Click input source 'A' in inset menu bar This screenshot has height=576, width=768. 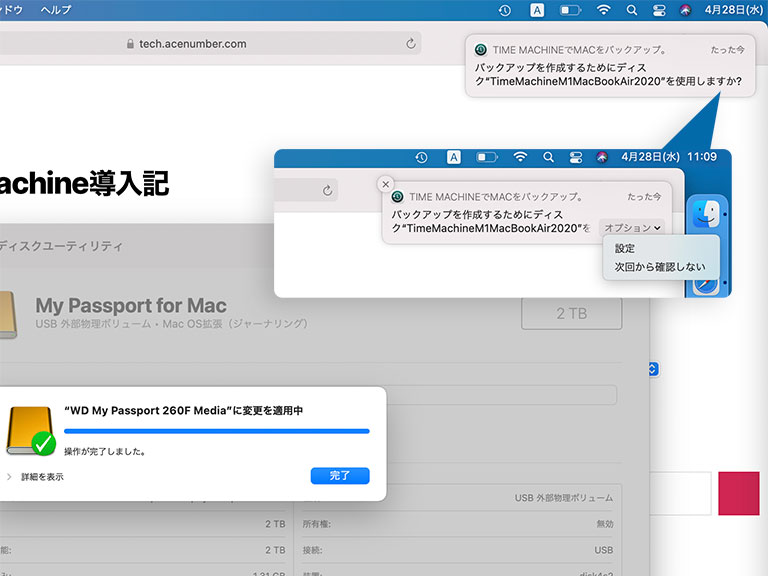coord(454,157)
